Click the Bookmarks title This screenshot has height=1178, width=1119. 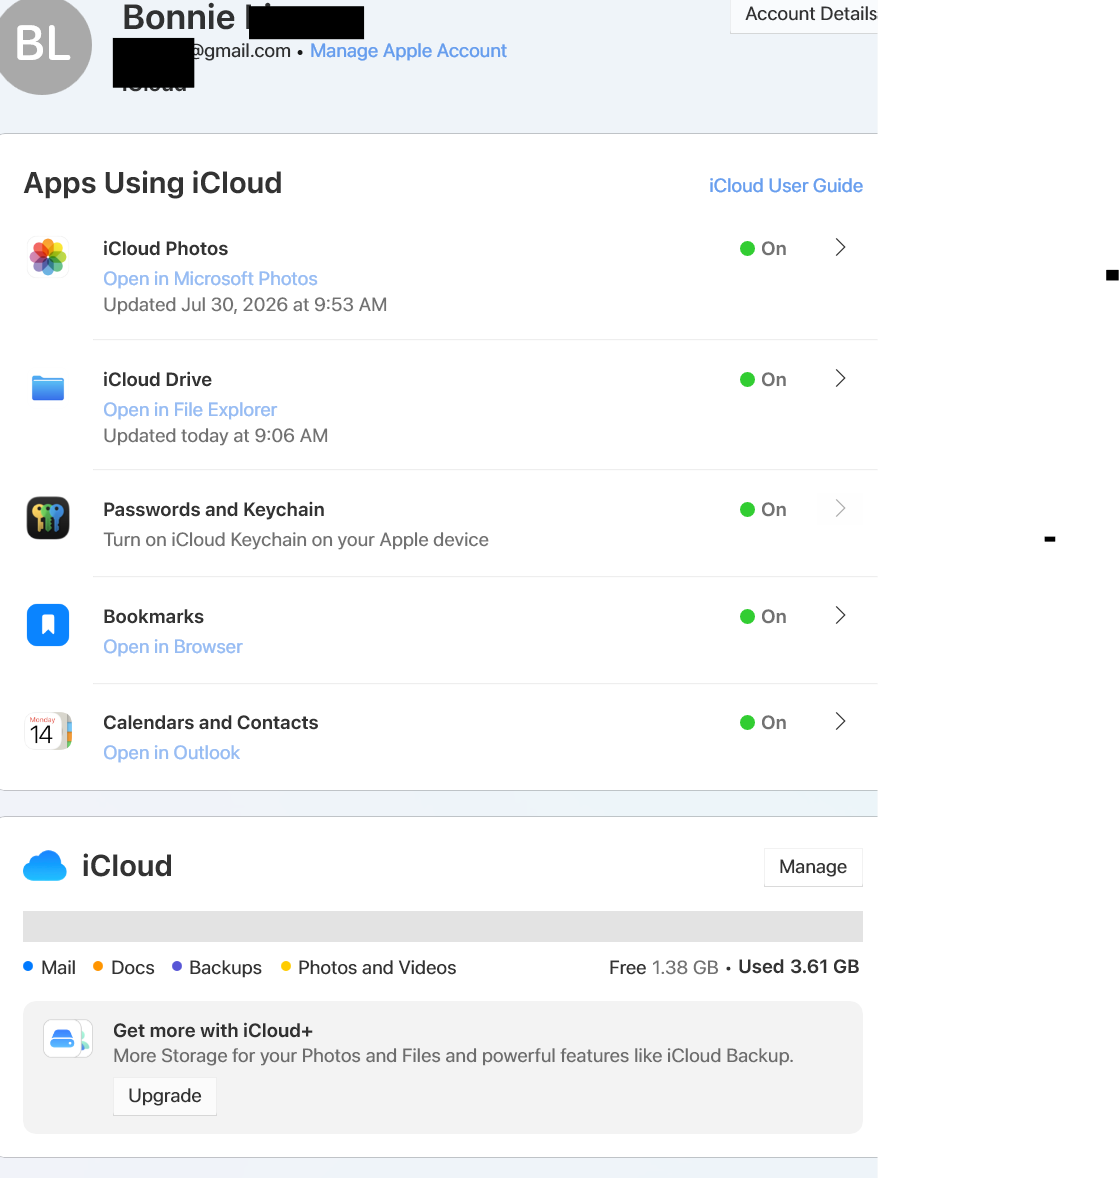153,617
